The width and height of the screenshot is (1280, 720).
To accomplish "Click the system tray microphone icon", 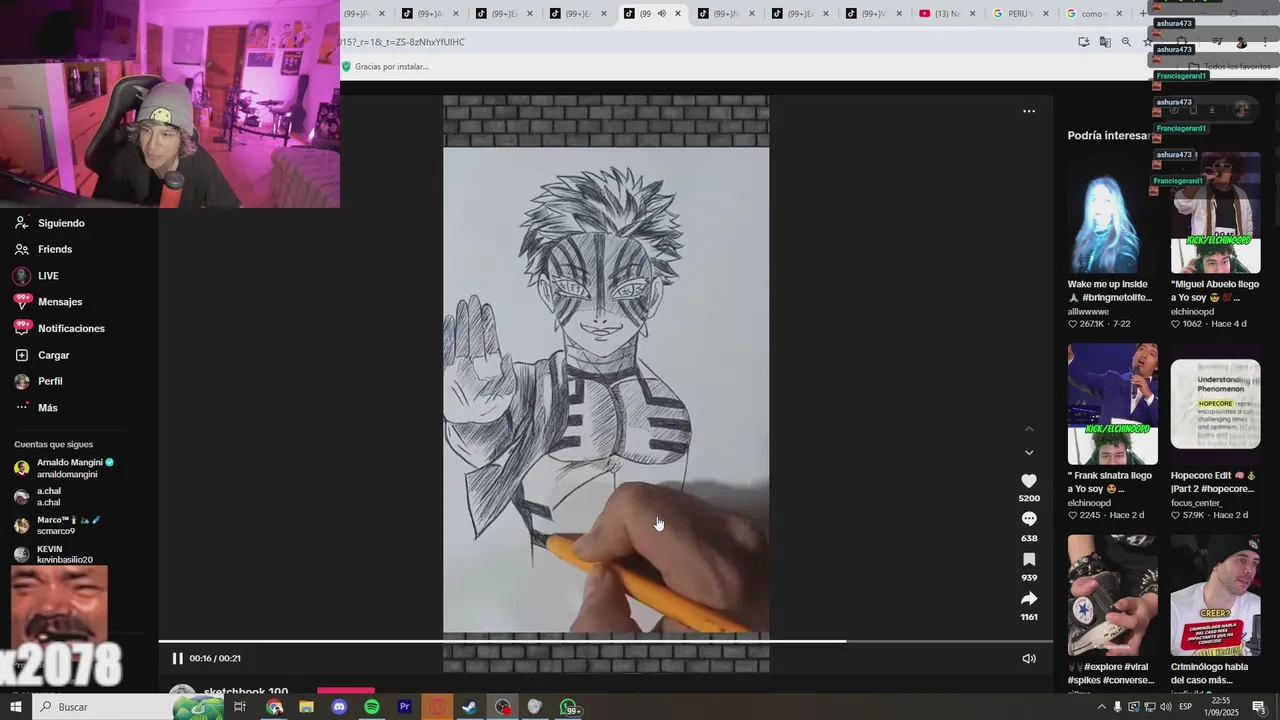I will click(1117, 707).
